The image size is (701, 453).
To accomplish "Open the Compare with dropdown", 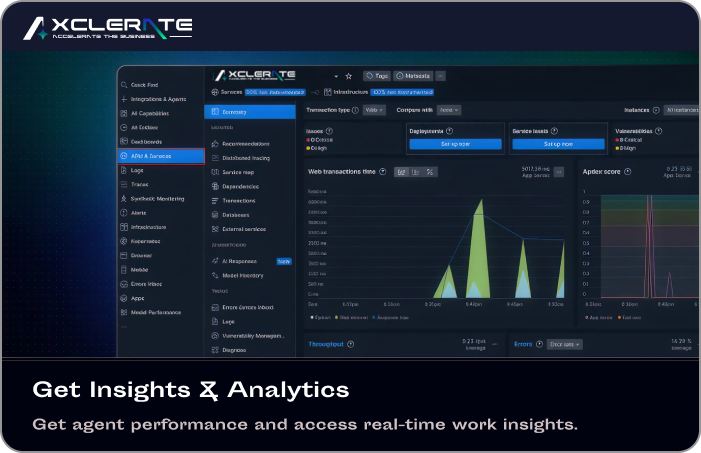I will pyautogui.click(x=450, y=110).
